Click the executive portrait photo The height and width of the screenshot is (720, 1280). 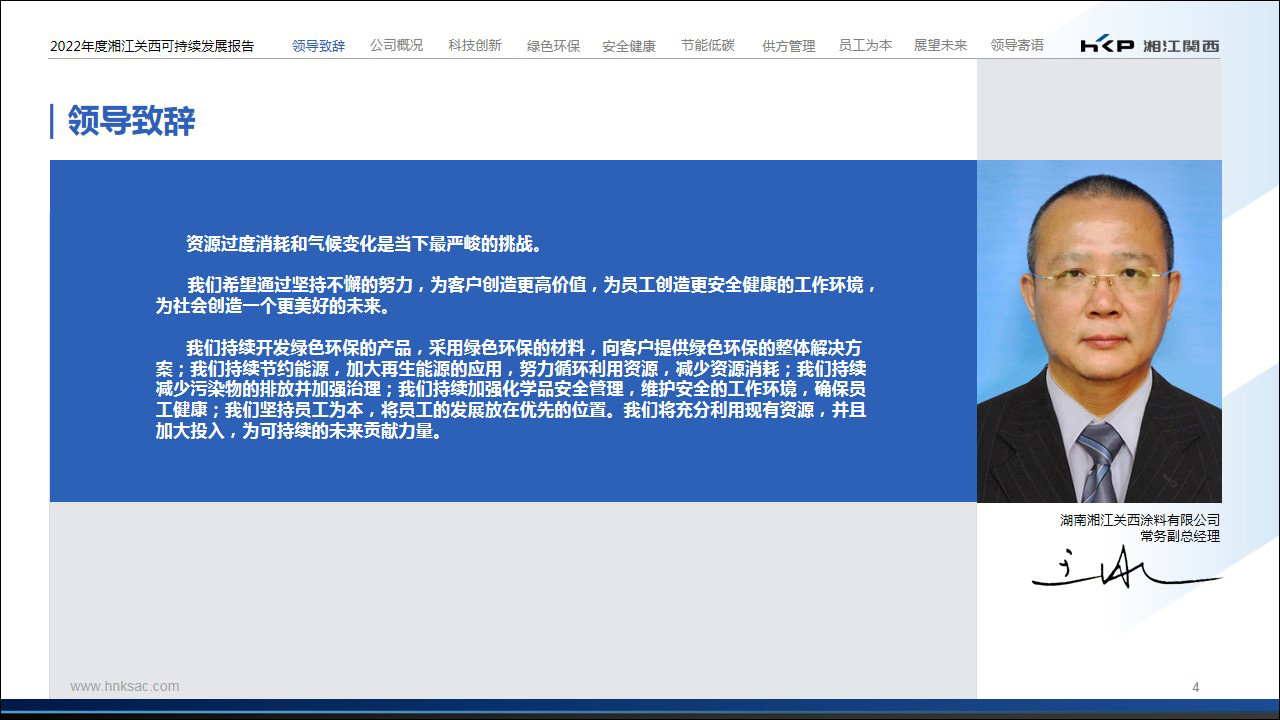tap(1099, 331)
